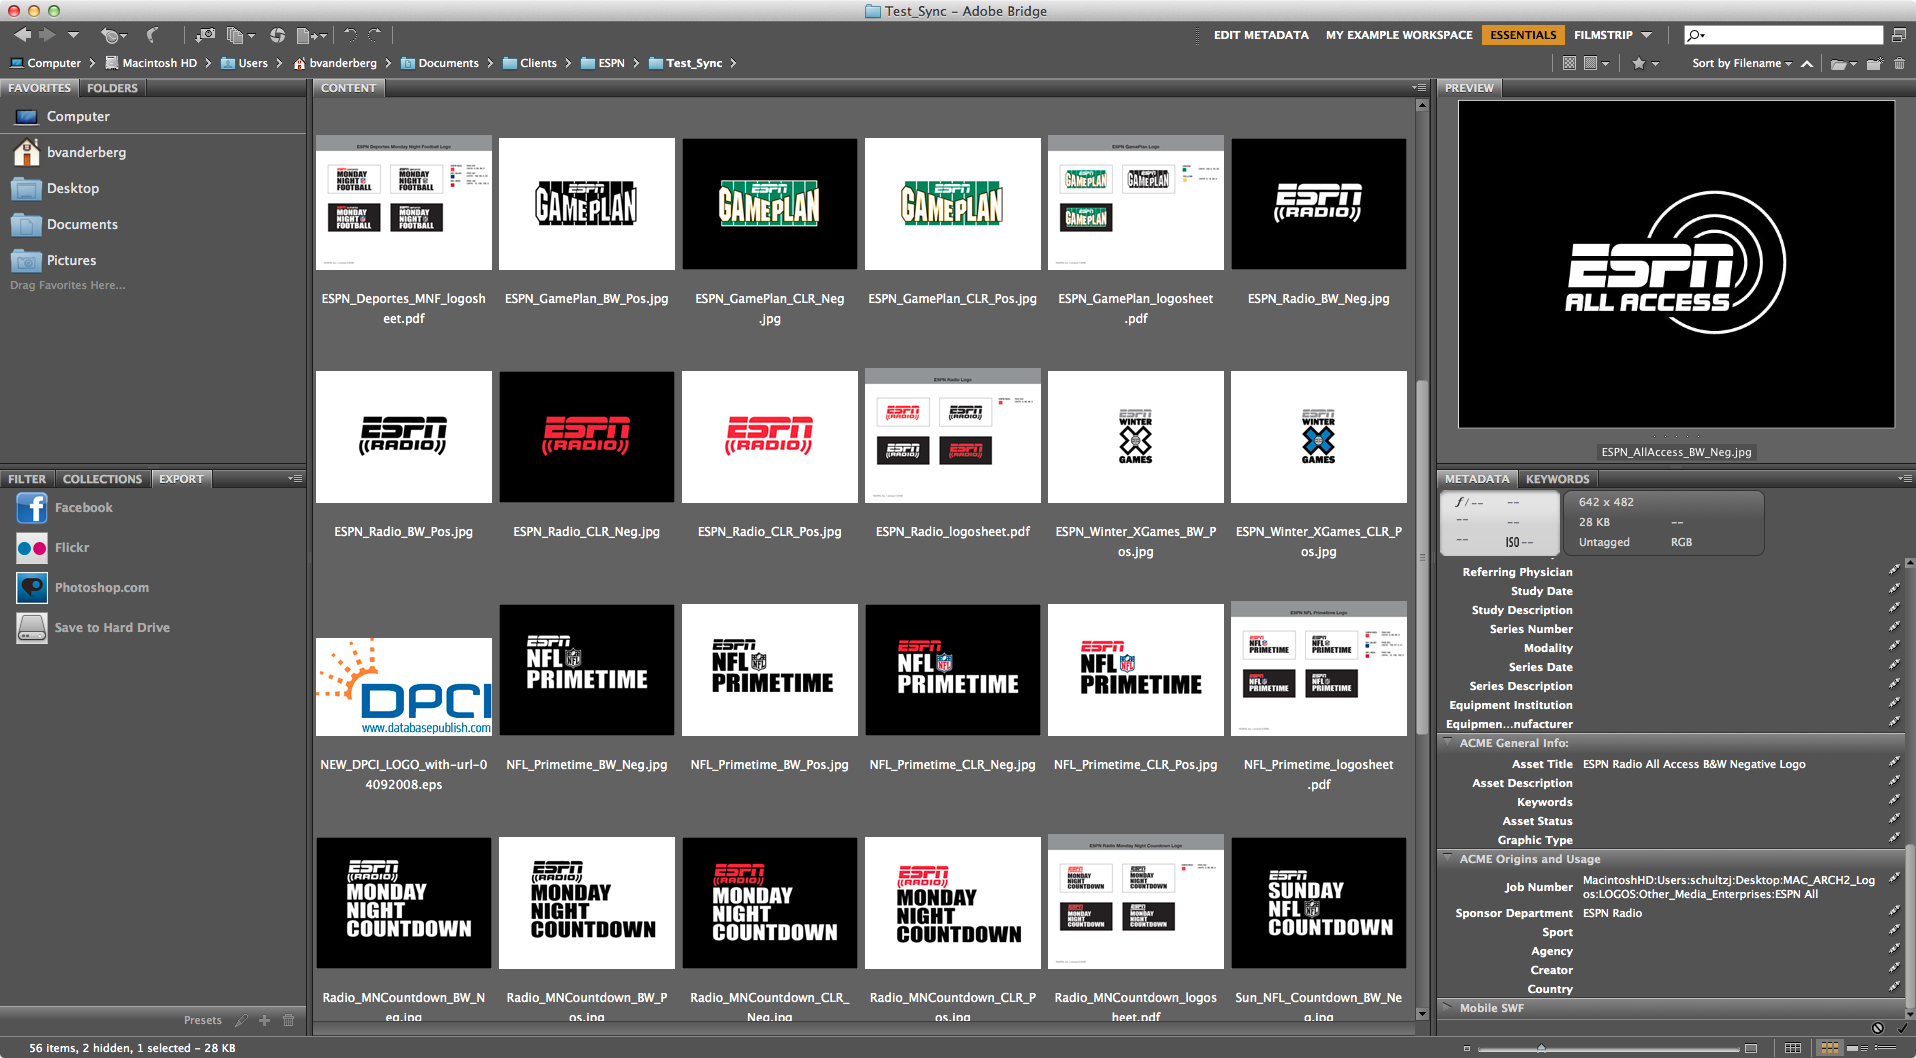
Task: Open the recent files clock menu
Action: click(x=112, y=35)
